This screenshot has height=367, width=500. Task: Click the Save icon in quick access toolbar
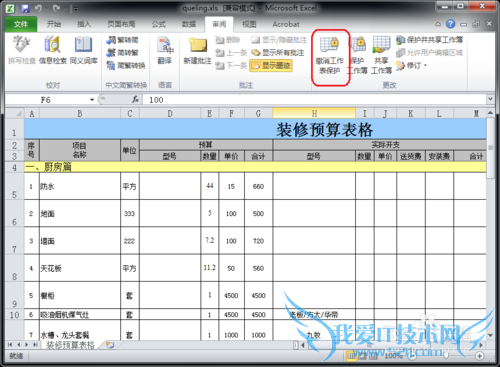(x=25, y=8)
